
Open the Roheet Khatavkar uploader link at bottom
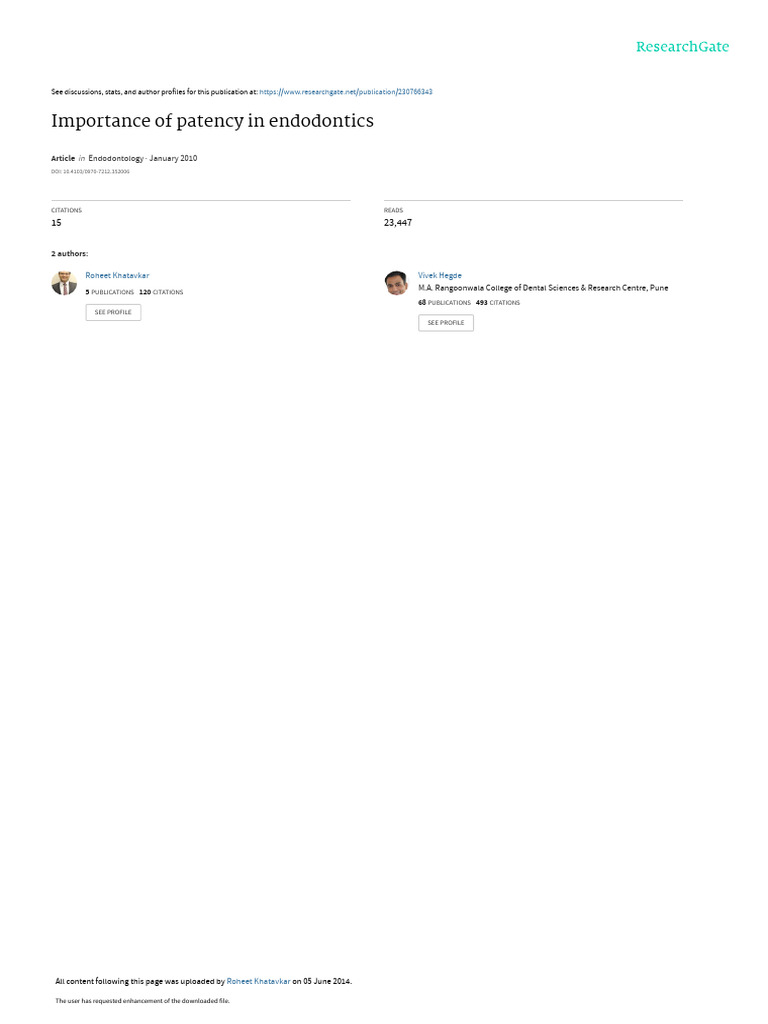258,981
